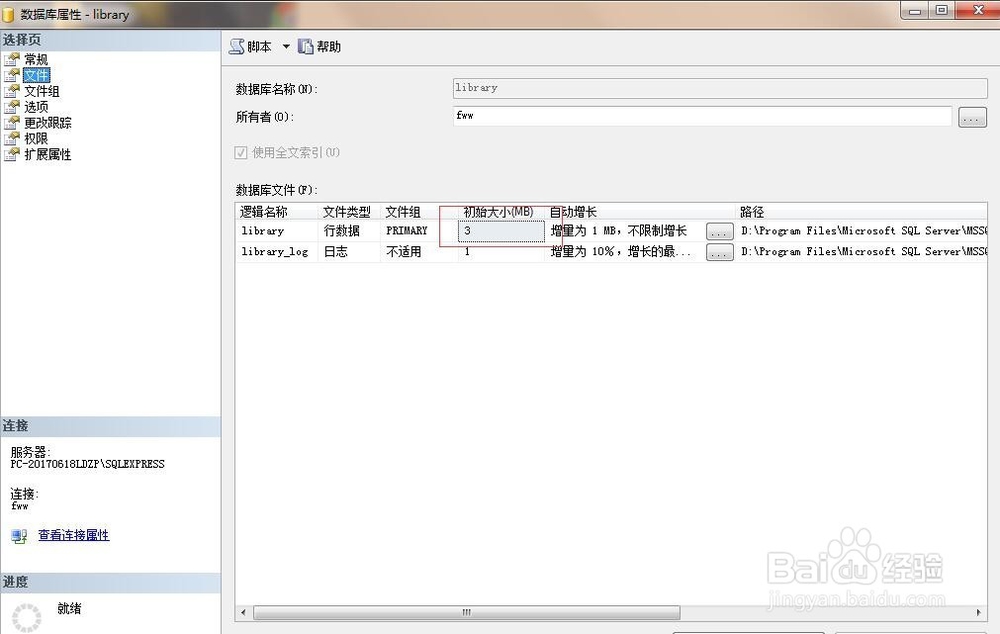Click the 文件组 page icon
Image resolution: width=1000 pixels, height=634 pixels.
(11, 91)
